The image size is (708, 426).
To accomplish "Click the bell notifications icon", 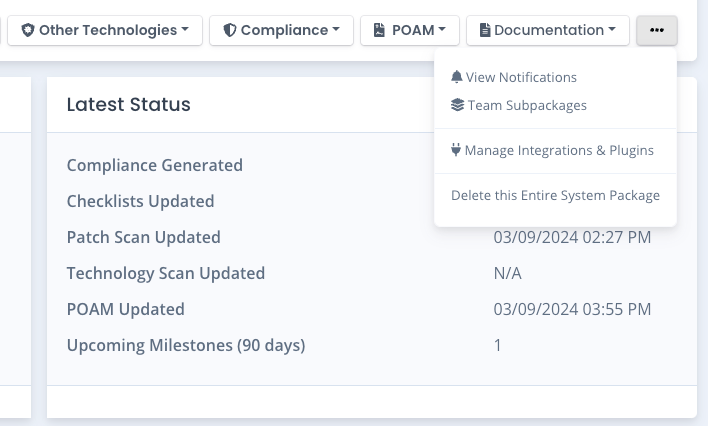I will pyautogui.click(x=456, y=77).
